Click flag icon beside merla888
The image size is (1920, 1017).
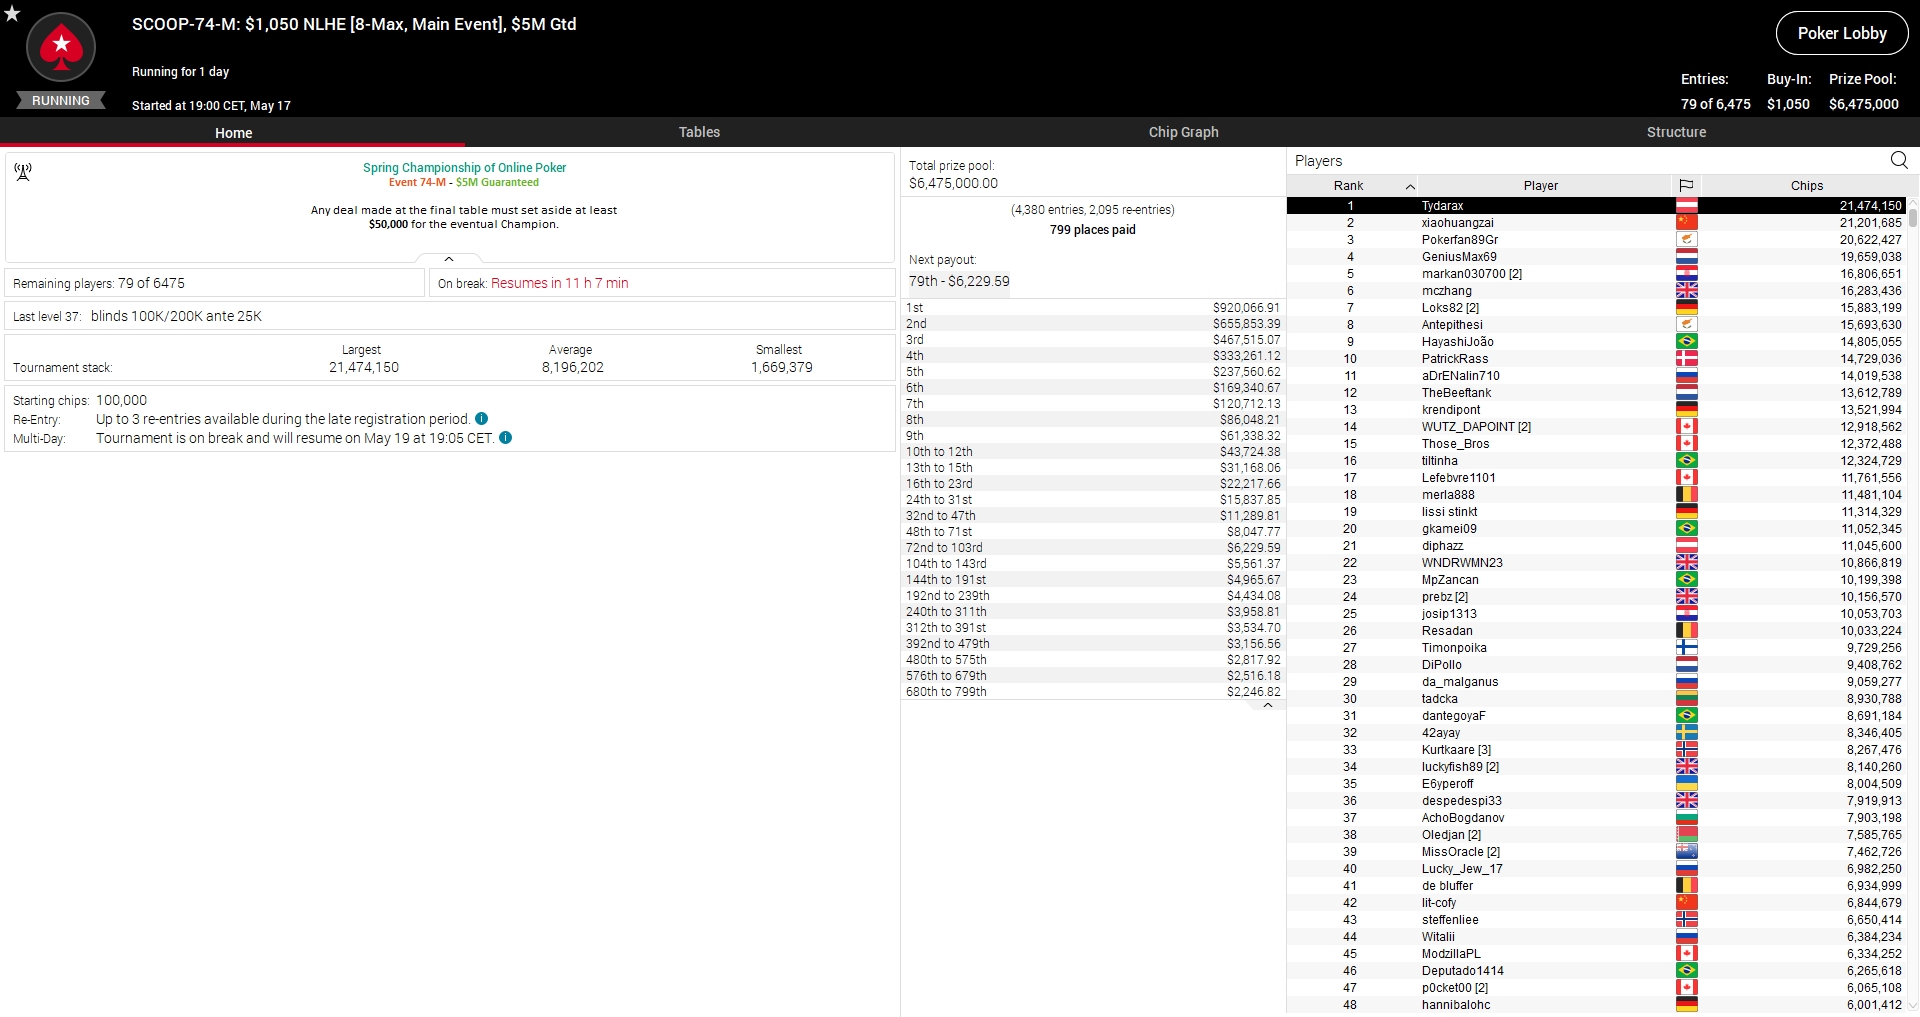tap(1687, 495)
